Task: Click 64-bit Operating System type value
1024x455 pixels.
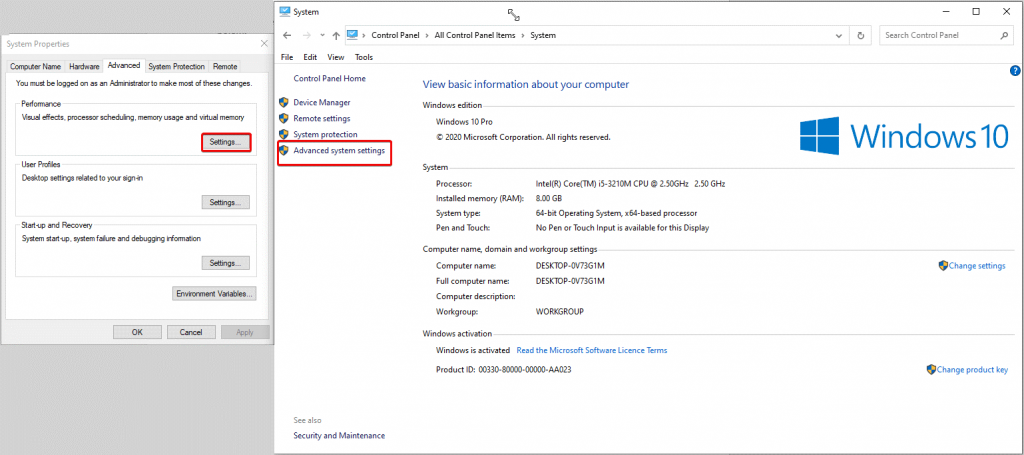Action: tap(616, 213)
